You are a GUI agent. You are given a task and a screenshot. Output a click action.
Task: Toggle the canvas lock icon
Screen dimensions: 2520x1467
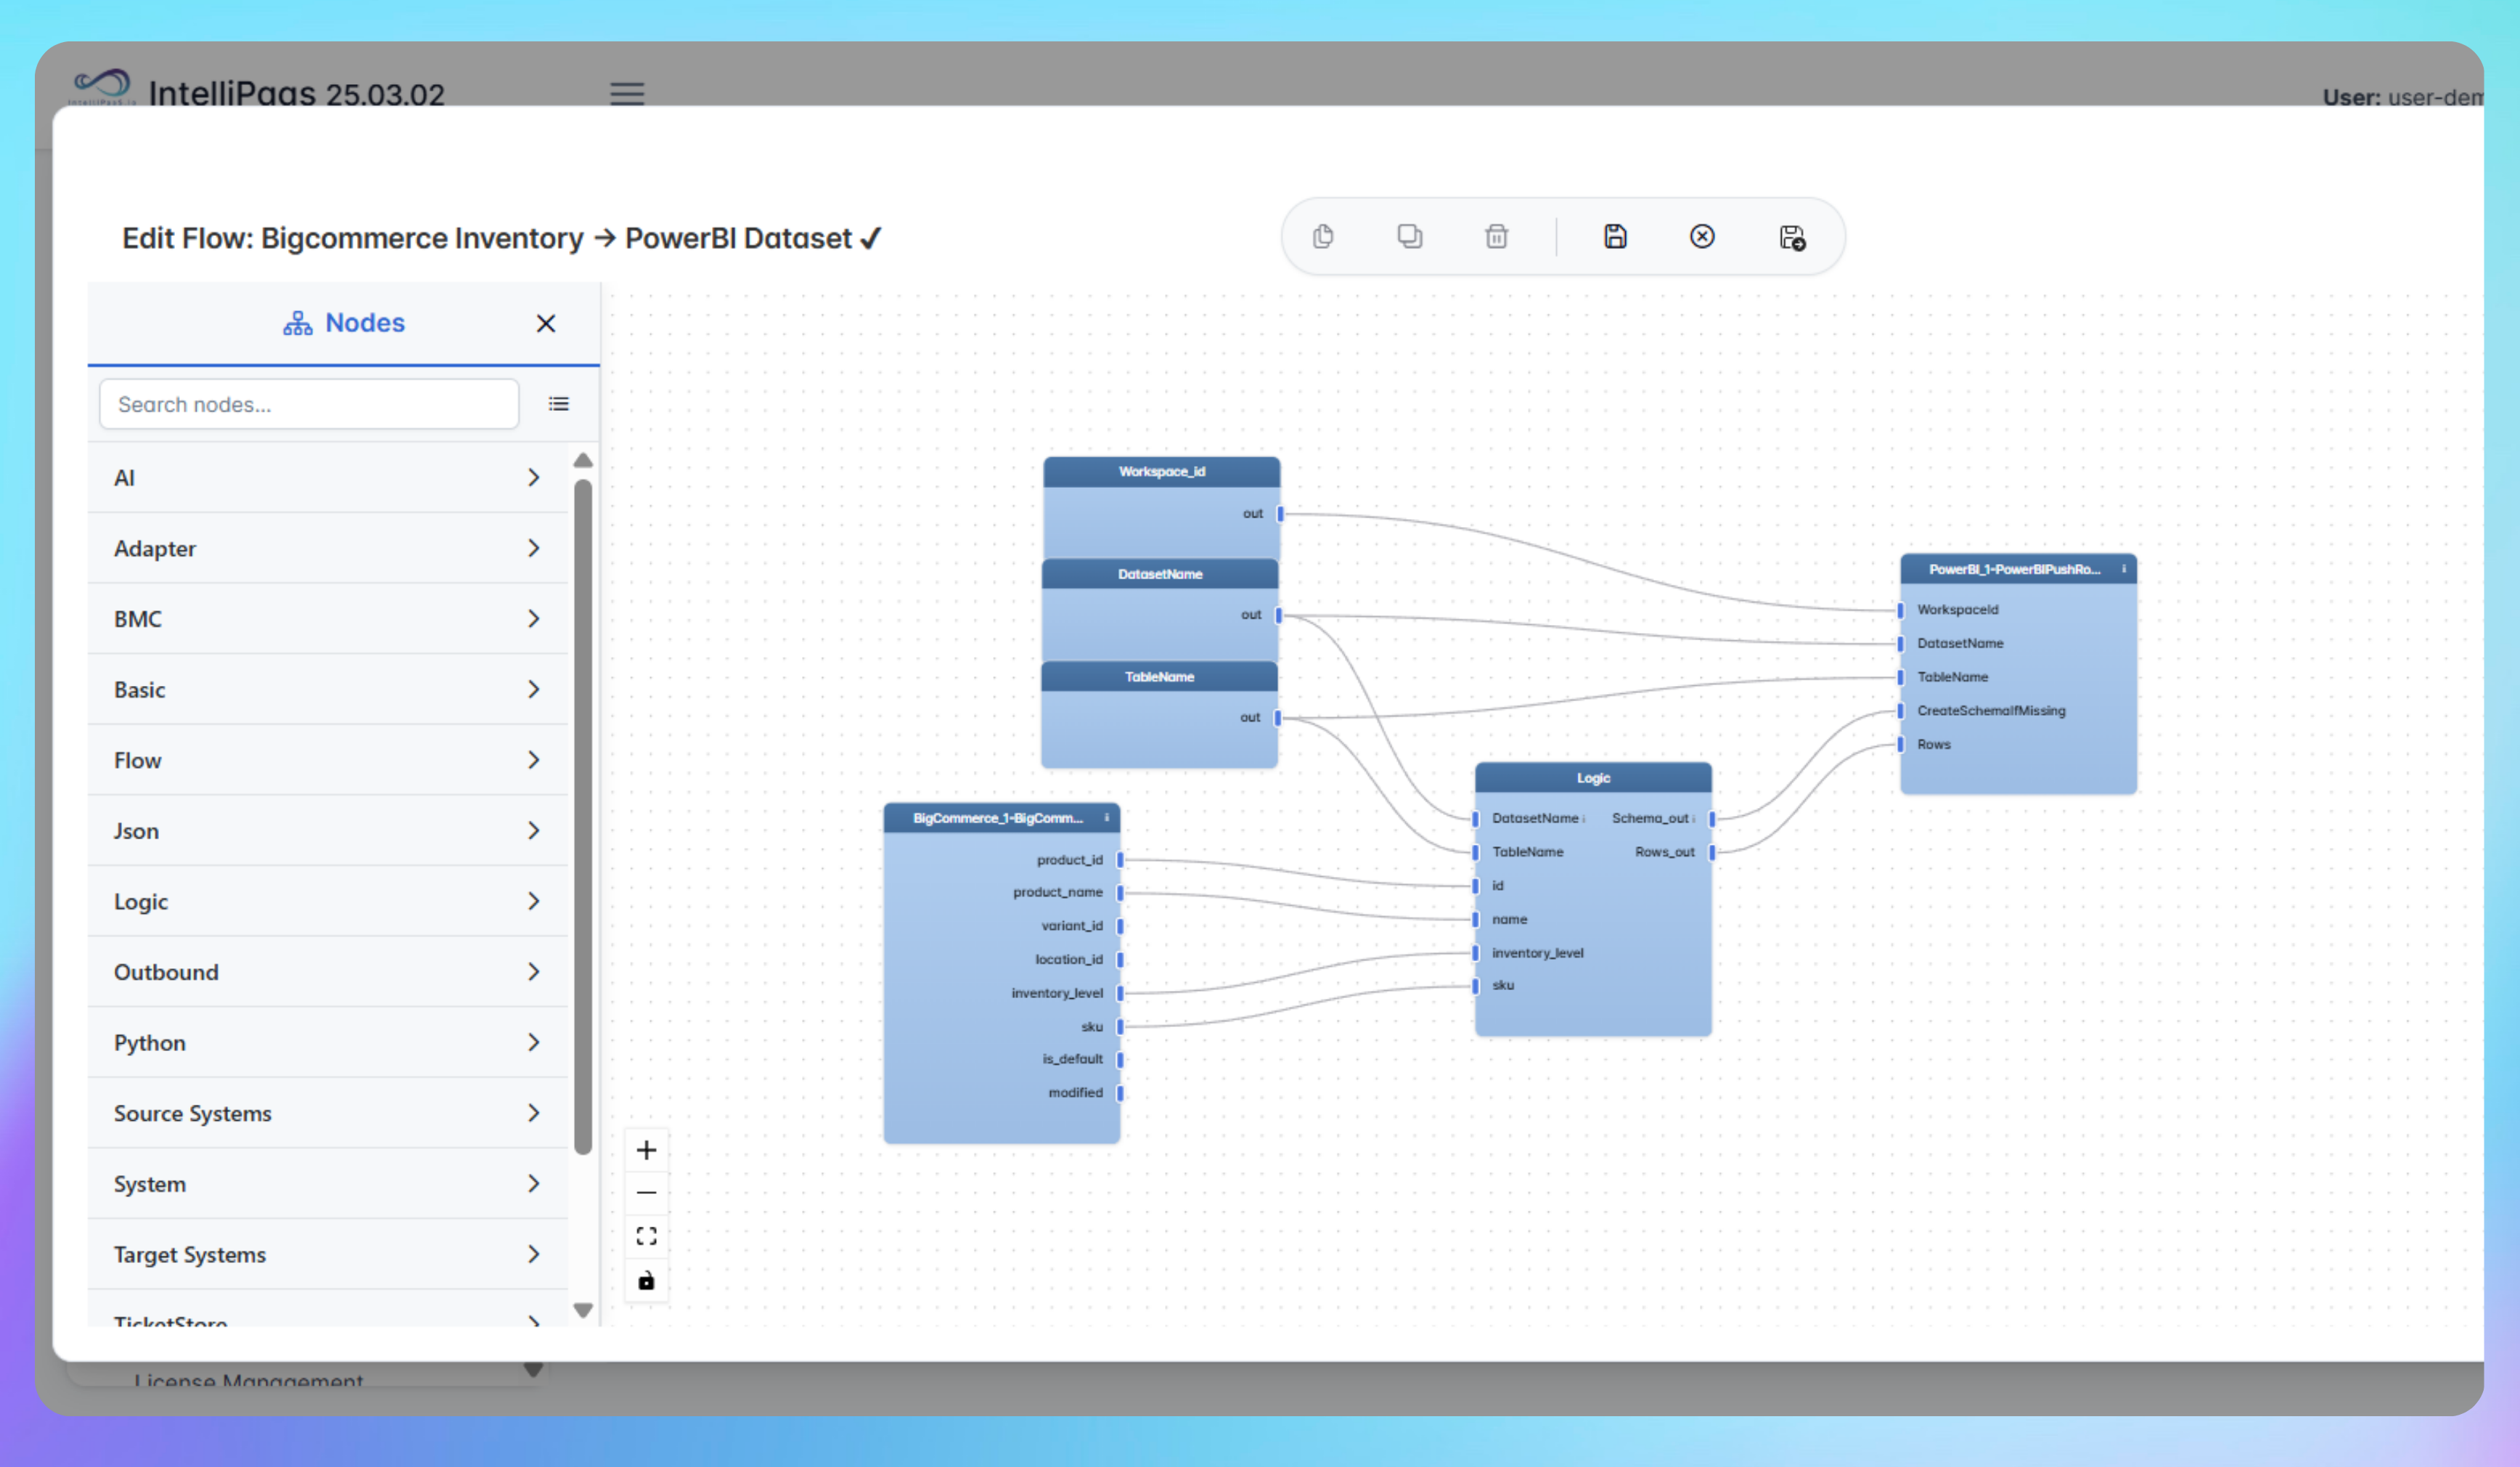(x=646, y=1280)
